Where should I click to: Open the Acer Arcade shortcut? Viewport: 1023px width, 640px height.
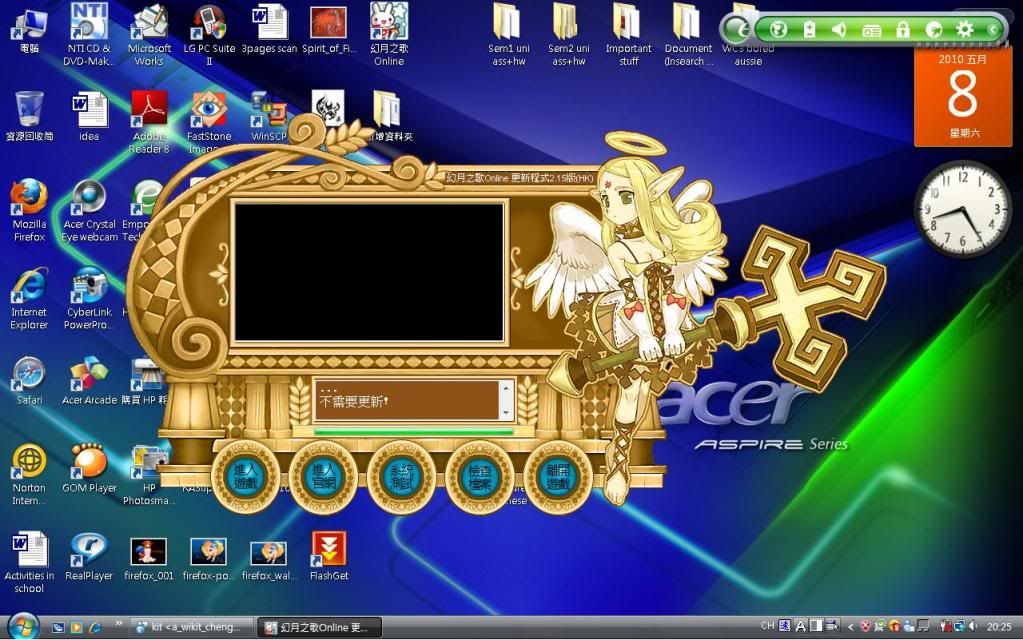point(89,381)
